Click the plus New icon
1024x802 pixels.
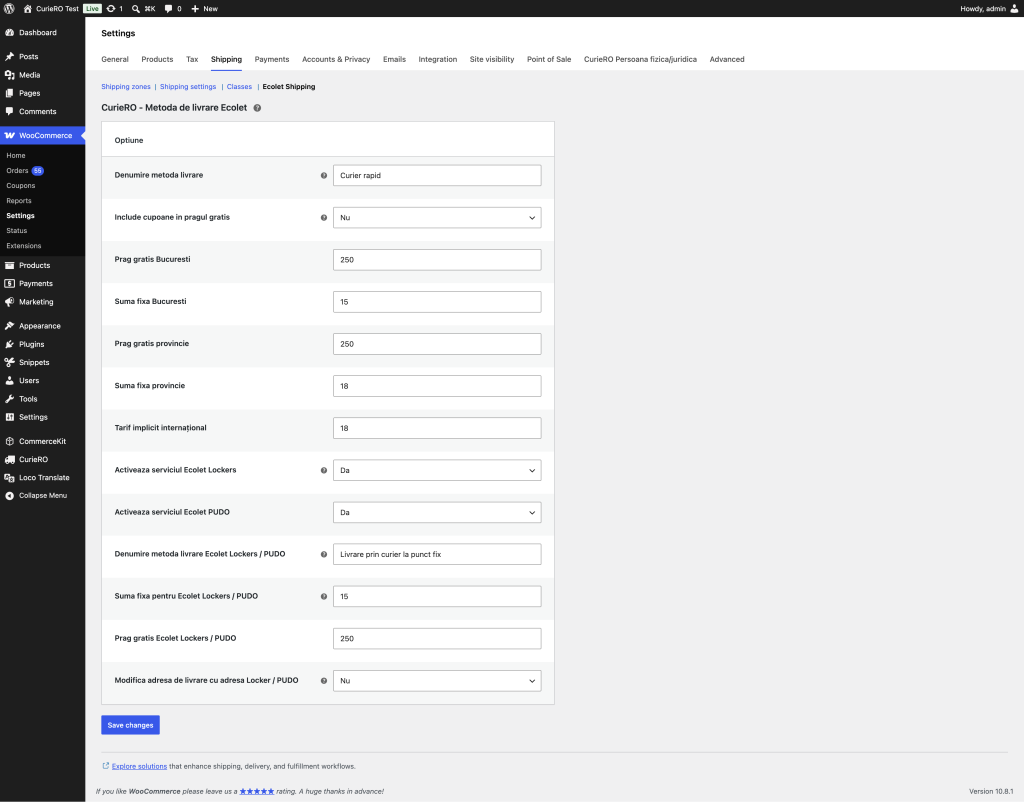coord(195,8)
